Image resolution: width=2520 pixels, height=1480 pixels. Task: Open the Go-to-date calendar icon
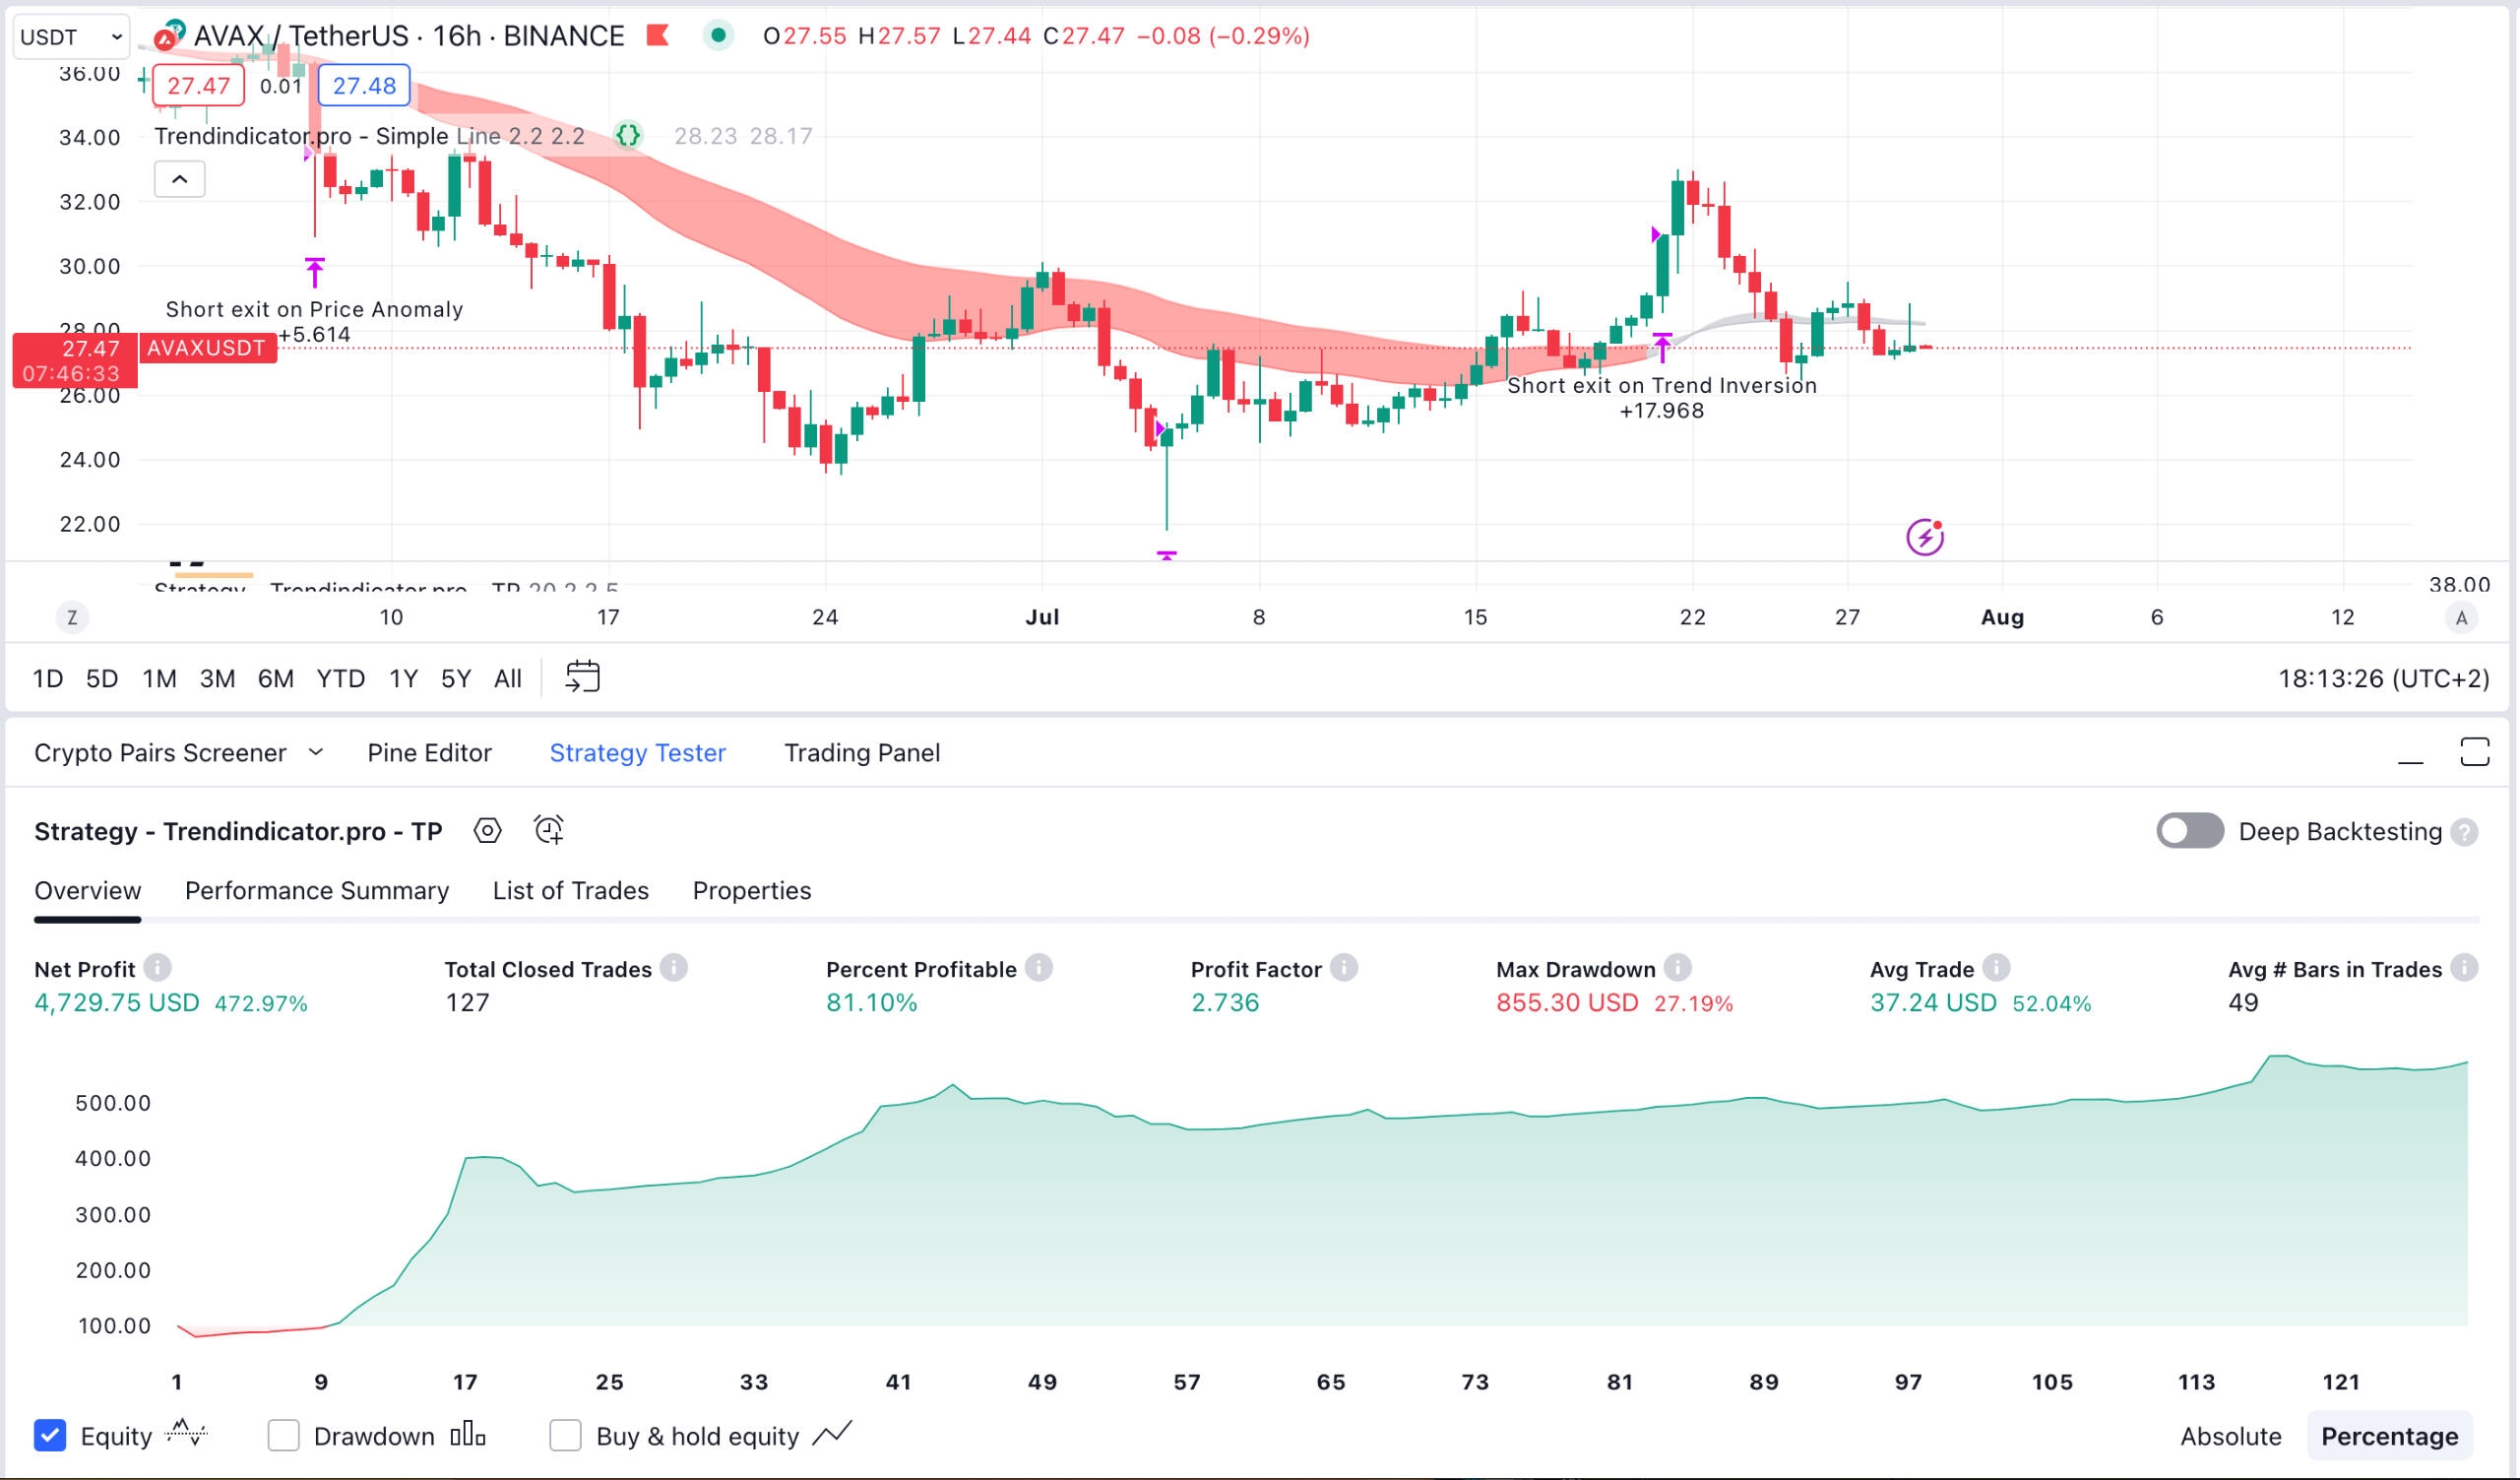[583, 677]
